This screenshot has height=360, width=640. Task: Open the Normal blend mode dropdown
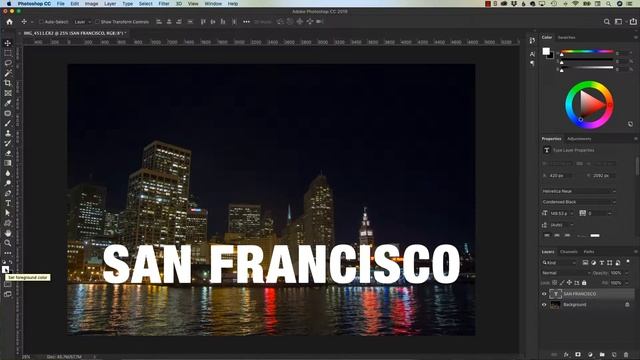pyautogui.click(x=566, y=273)
